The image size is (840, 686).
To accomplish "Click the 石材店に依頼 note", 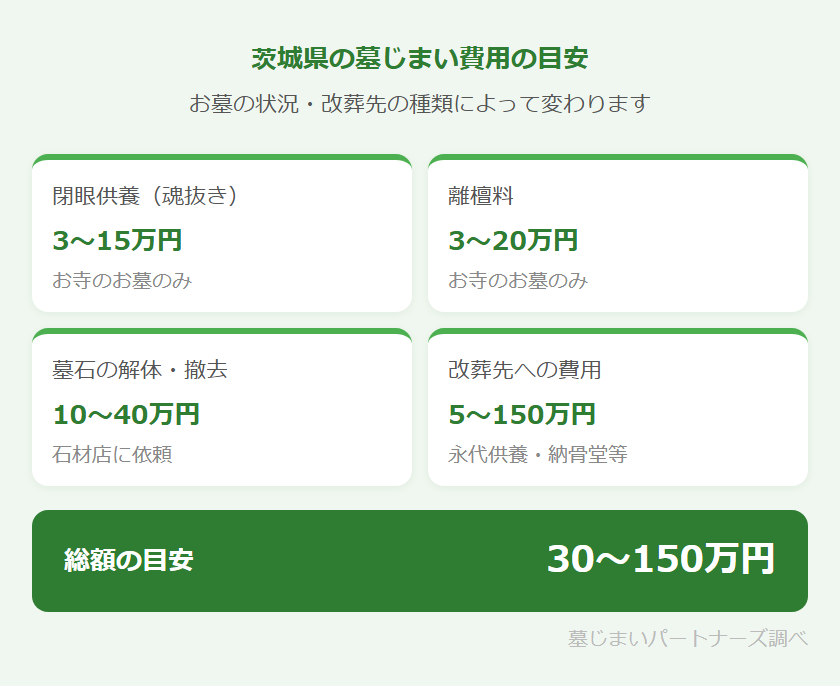I will pos(112,455).
